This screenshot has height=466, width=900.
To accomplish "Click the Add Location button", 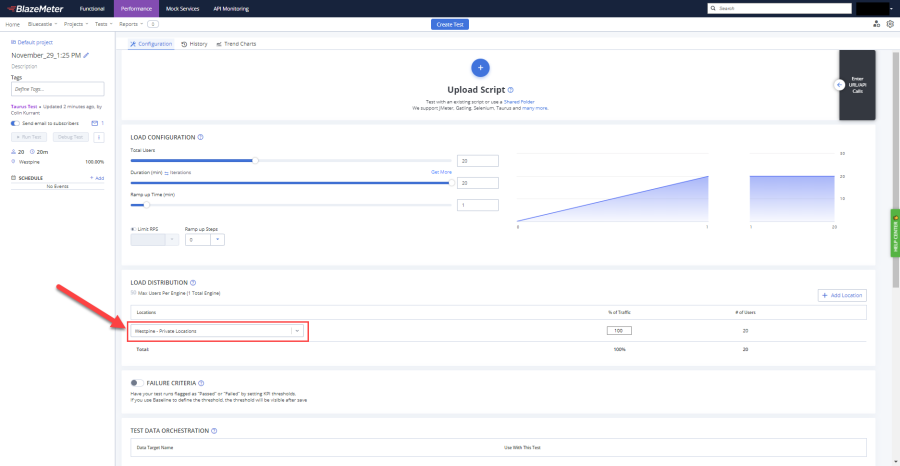I will coord(841,295).
